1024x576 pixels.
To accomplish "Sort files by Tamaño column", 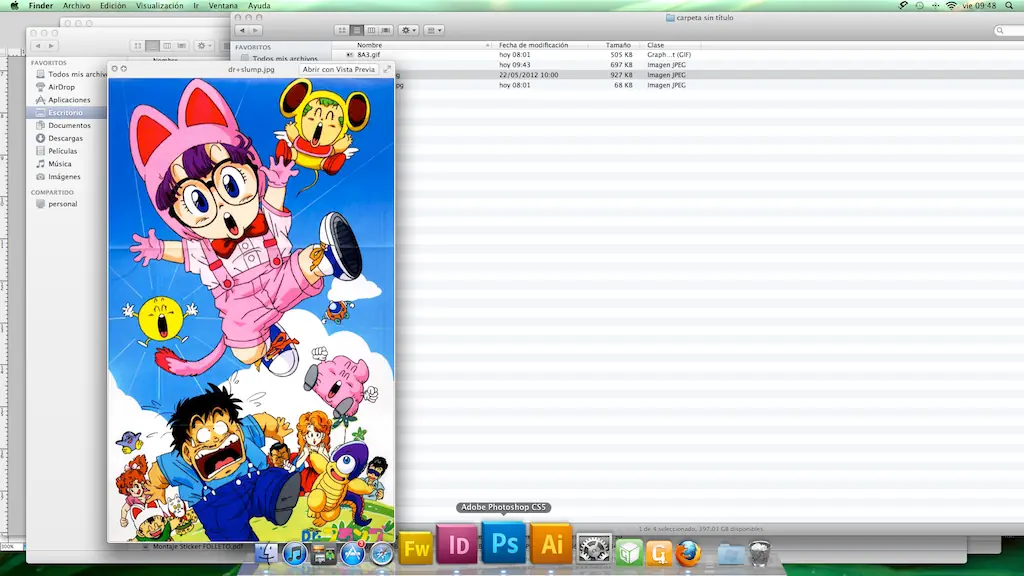I will tap(617, 45).
